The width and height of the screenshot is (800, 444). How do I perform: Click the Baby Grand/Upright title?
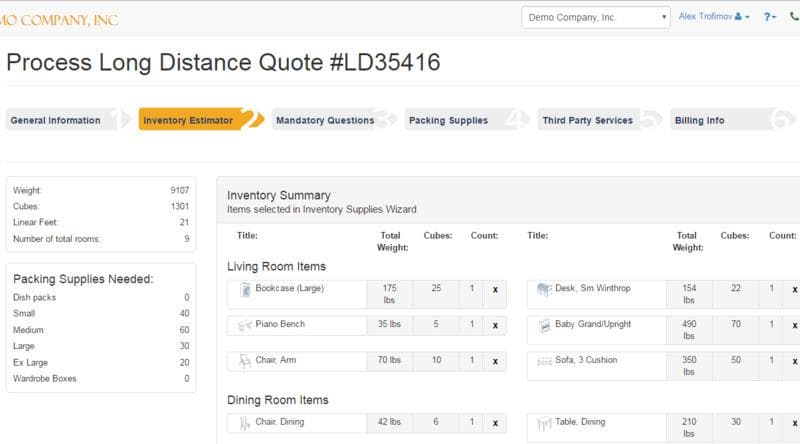point(593,324)
